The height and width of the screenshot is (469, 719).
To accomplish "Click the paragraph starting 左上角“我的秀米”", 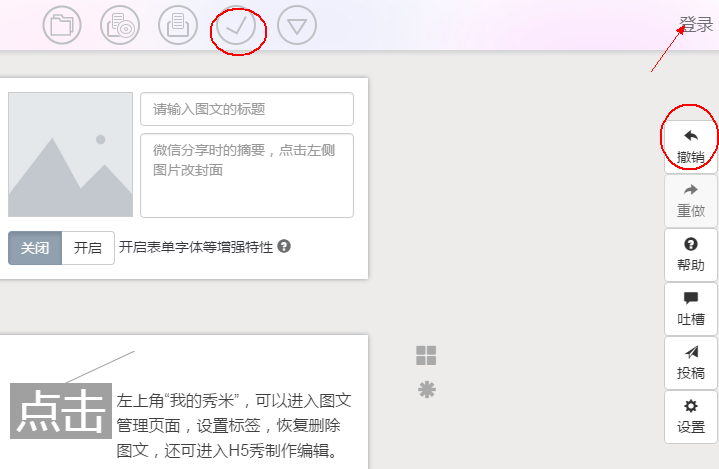I will pos(234,426).
